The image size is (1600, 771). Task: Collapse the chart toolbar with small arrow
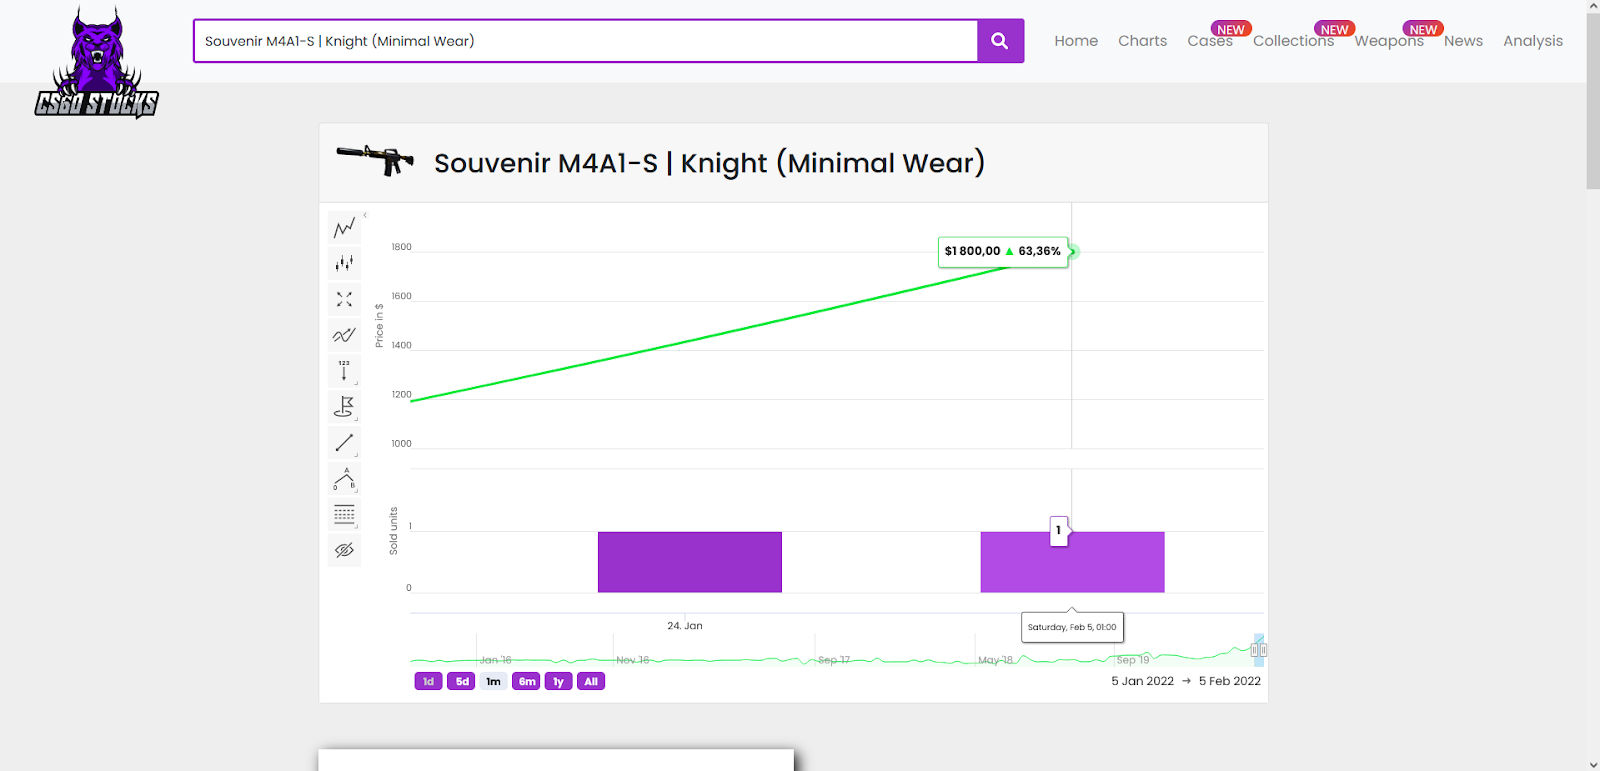pyautogui.click(x=365, y=215)
